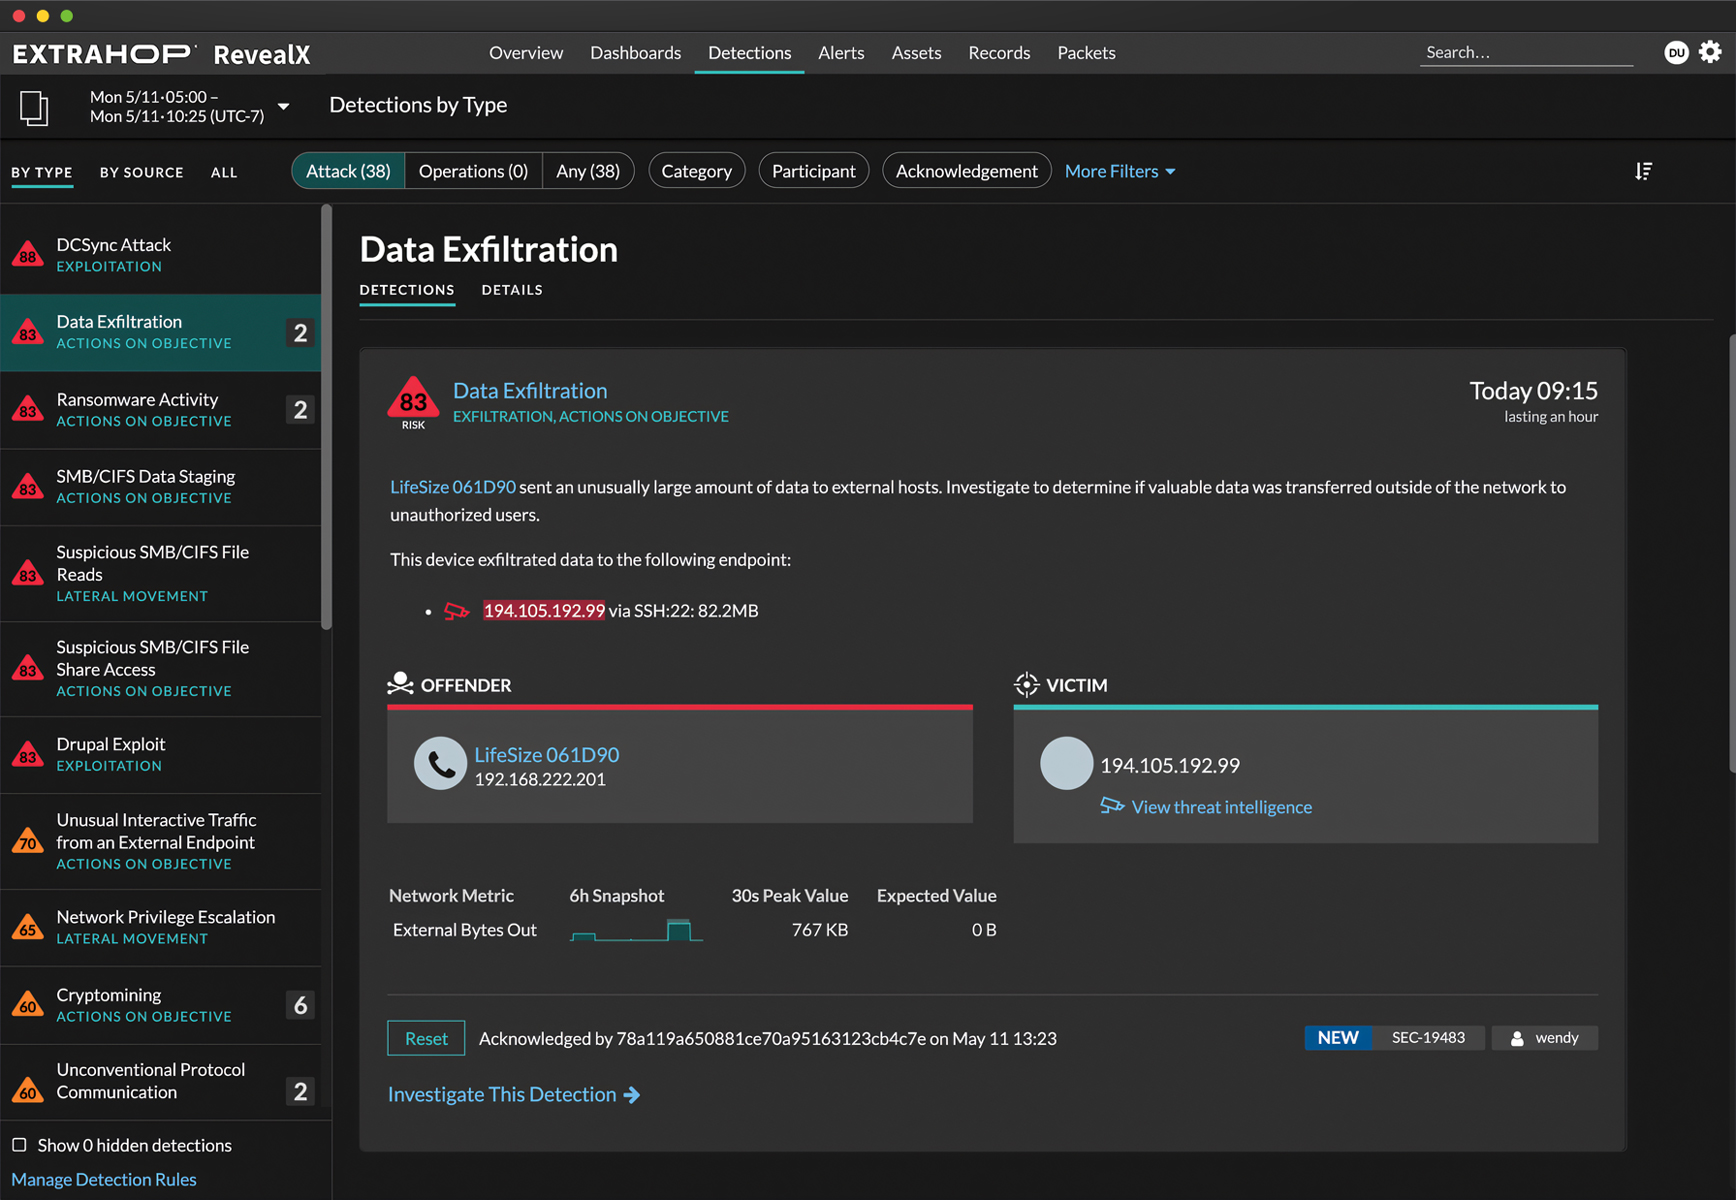The image size is (1736, 1200).
Task: Click the External Bytes Out sparkline chart
Action: tap(636, 930)
